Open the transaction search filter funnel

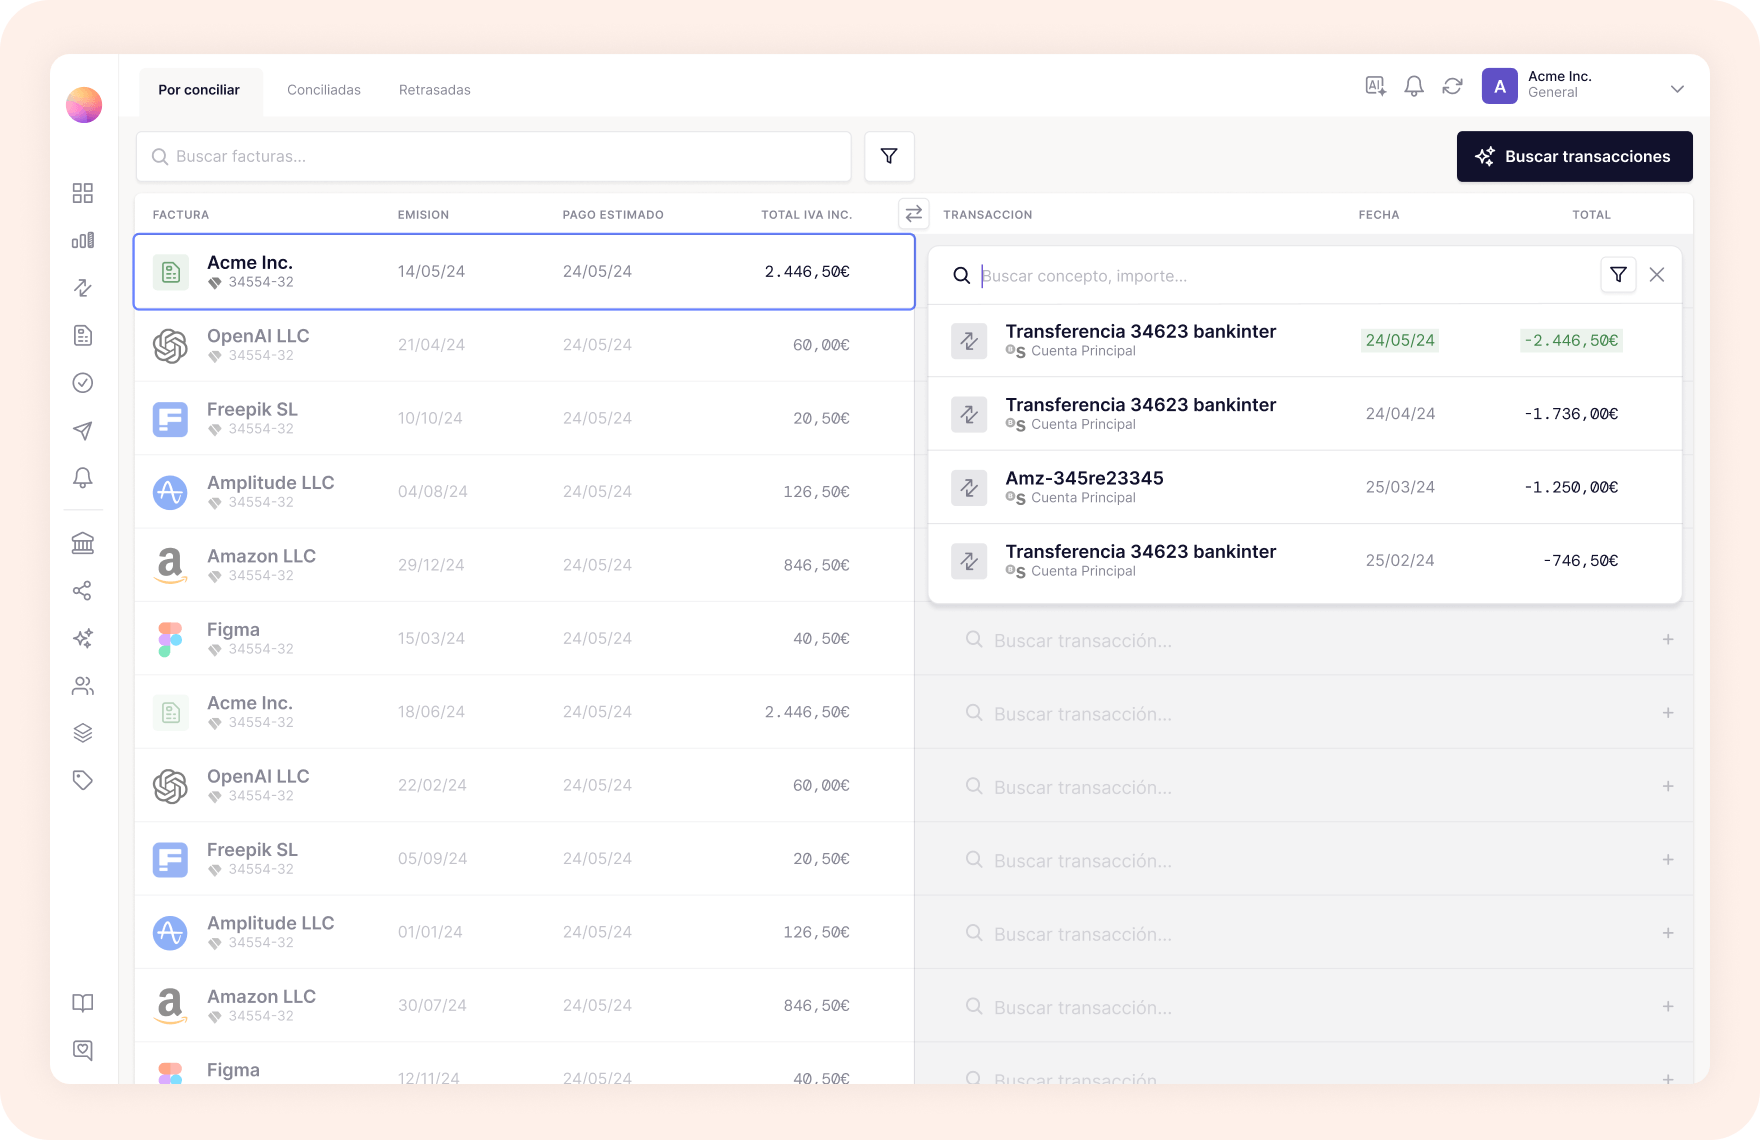coord(1618,275)
